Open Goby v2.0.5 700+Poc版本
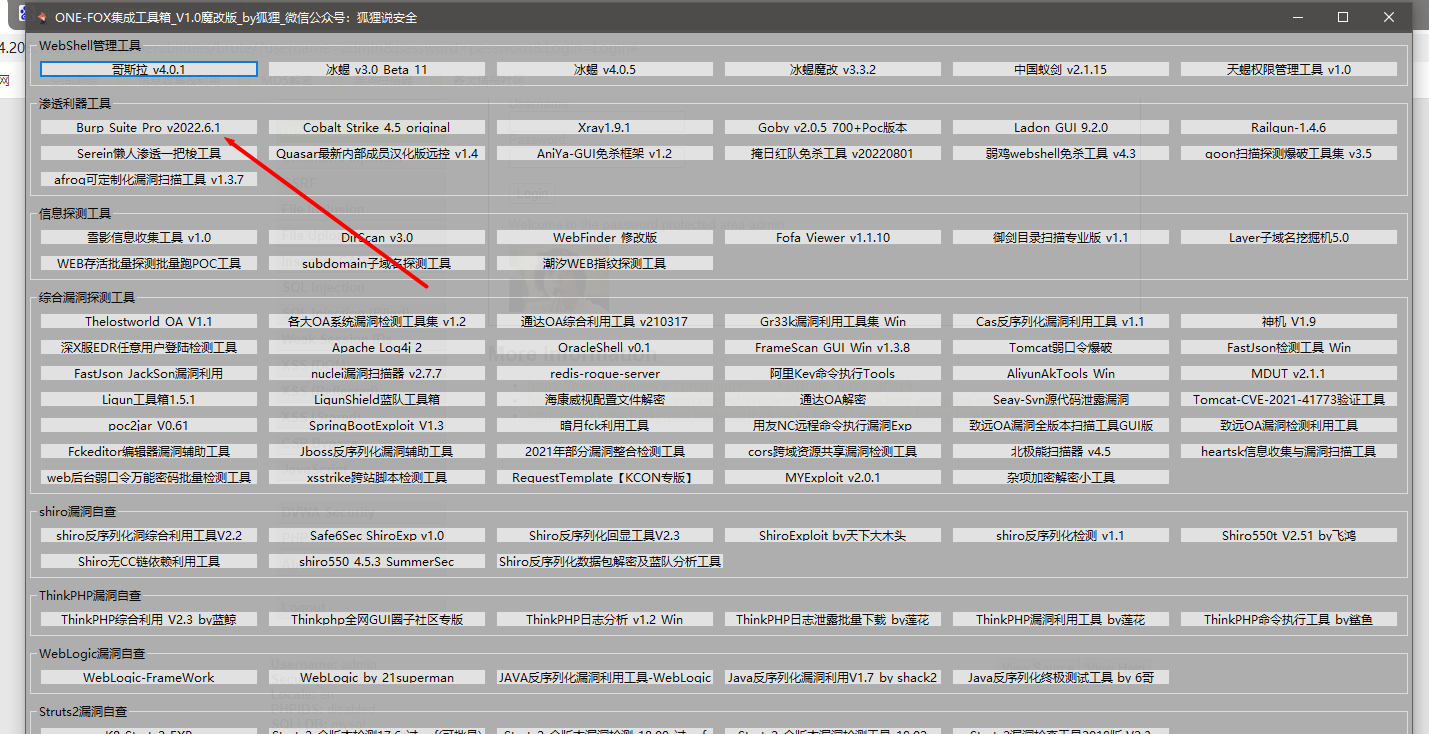This screenshot has width=1429, height=734. (x=833, y=128)
